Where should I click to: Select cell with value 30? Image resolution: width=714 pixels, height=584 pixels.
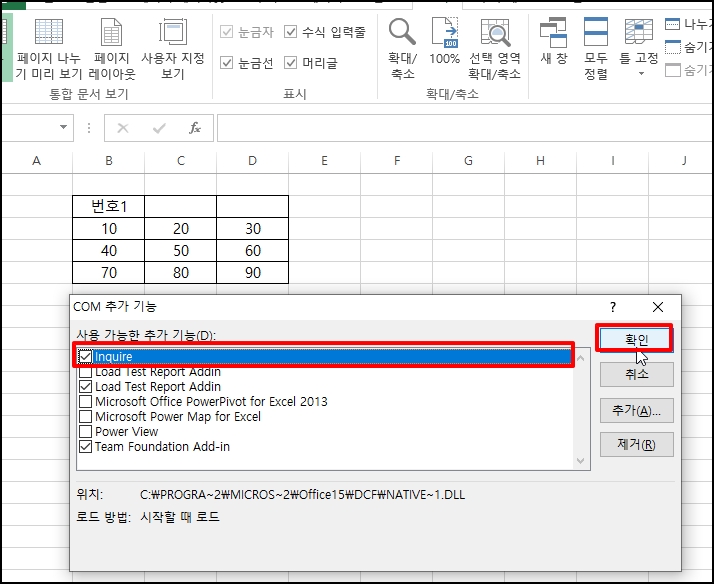point(253,229)
